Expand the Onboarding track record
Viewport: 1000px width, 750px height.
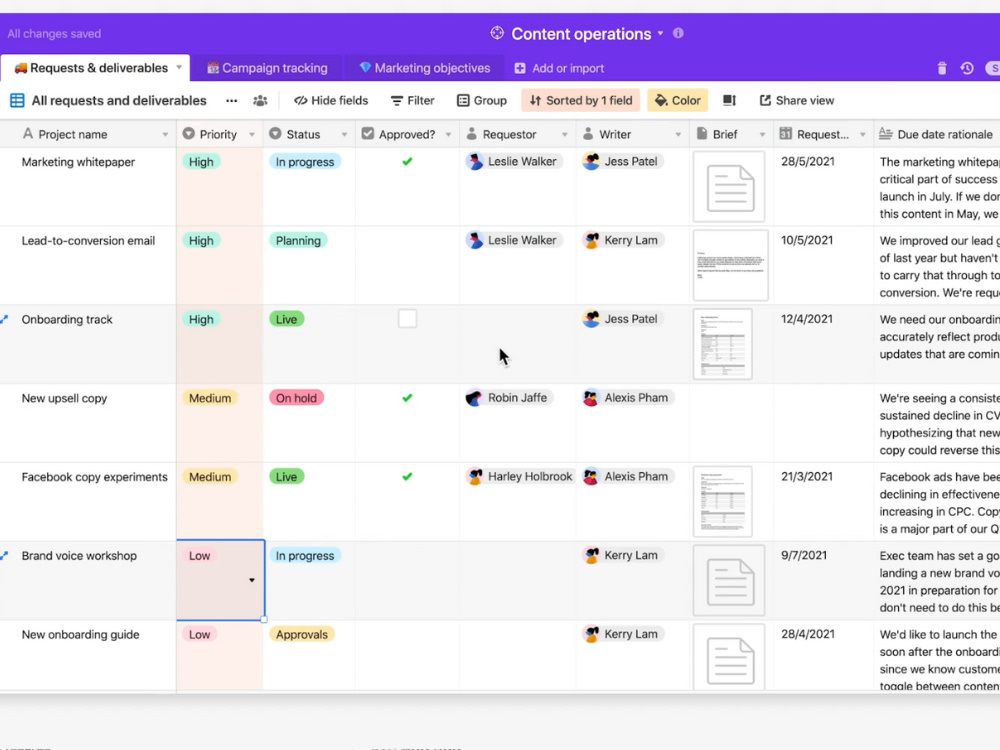4,320
